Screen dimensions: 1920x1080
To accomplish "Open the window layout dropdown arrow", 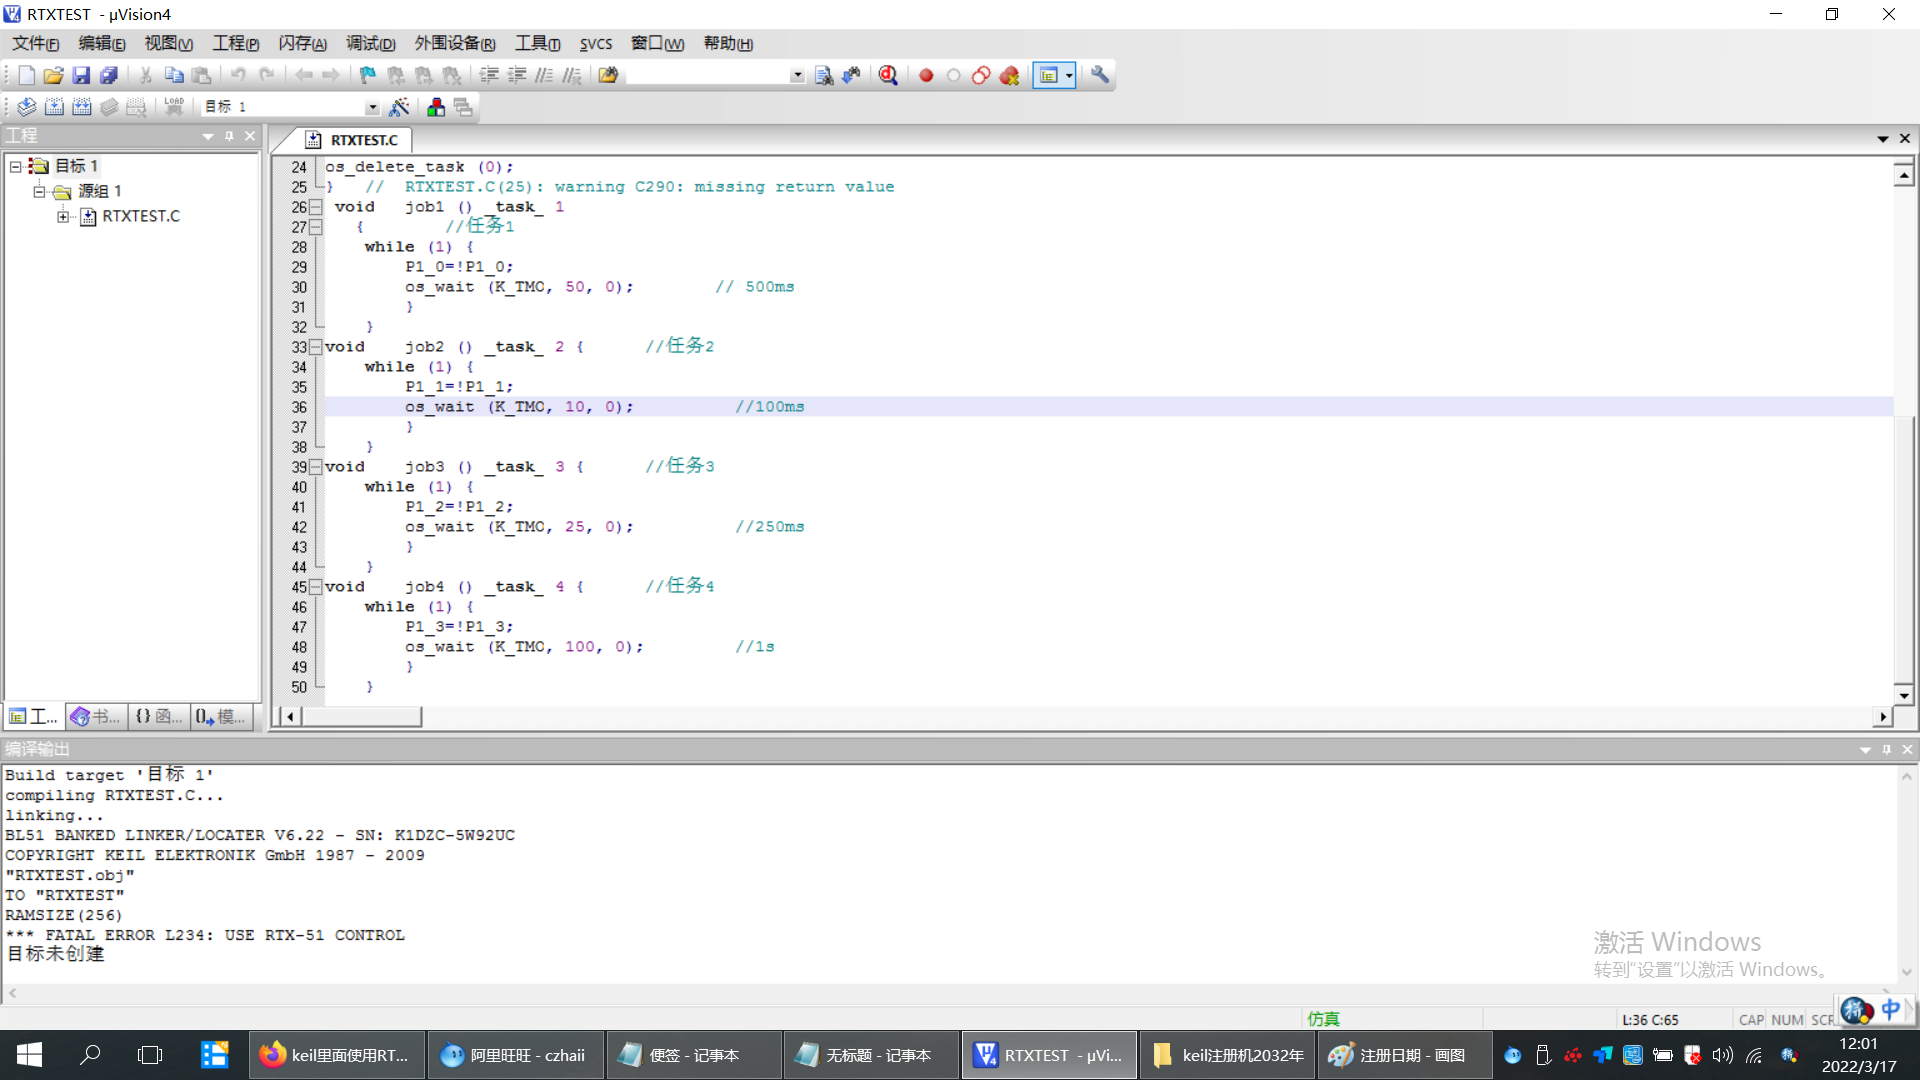I will click(1069, 75).
